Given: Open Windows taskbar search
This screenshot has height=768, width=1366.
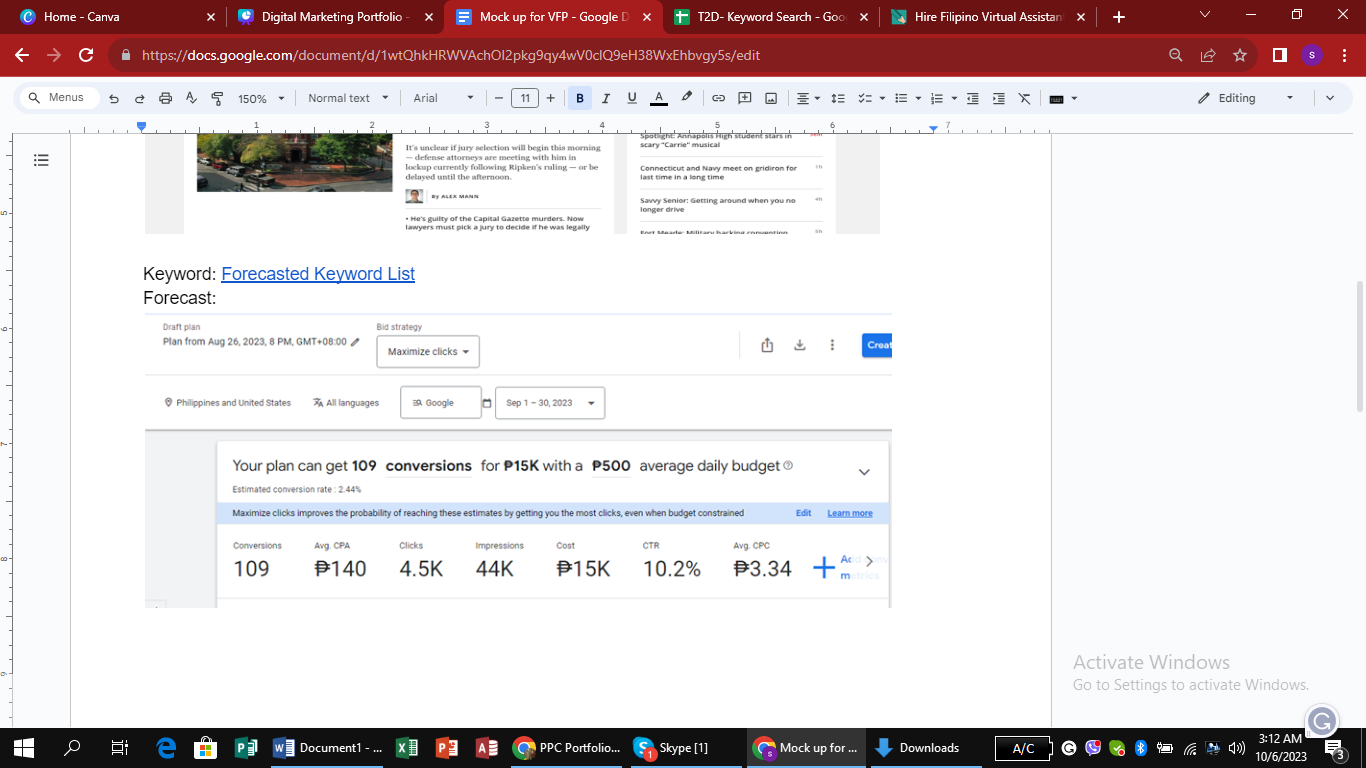Looking at the screenshot, I should coord(72,748).
